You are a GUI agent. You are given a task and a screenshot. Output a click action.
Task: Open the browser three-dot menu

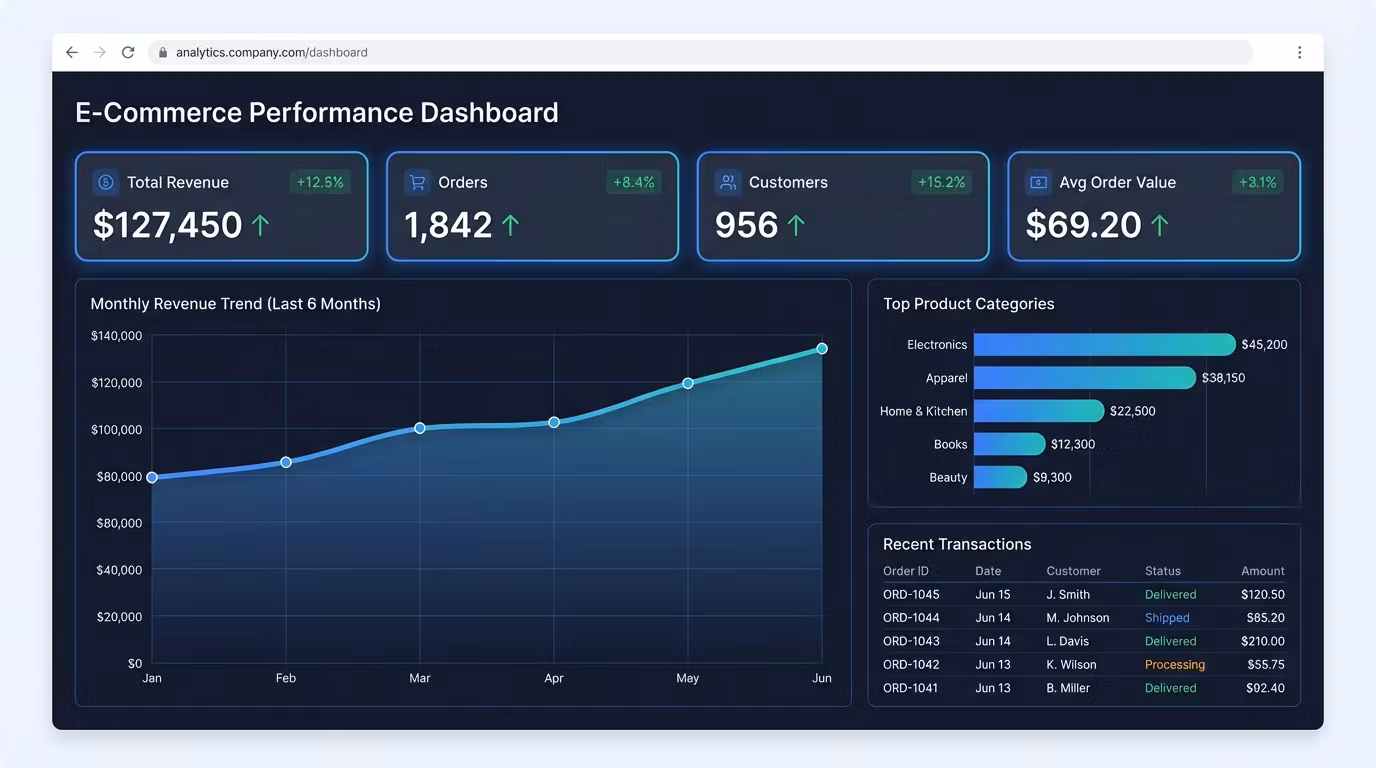click(1299, 52)
